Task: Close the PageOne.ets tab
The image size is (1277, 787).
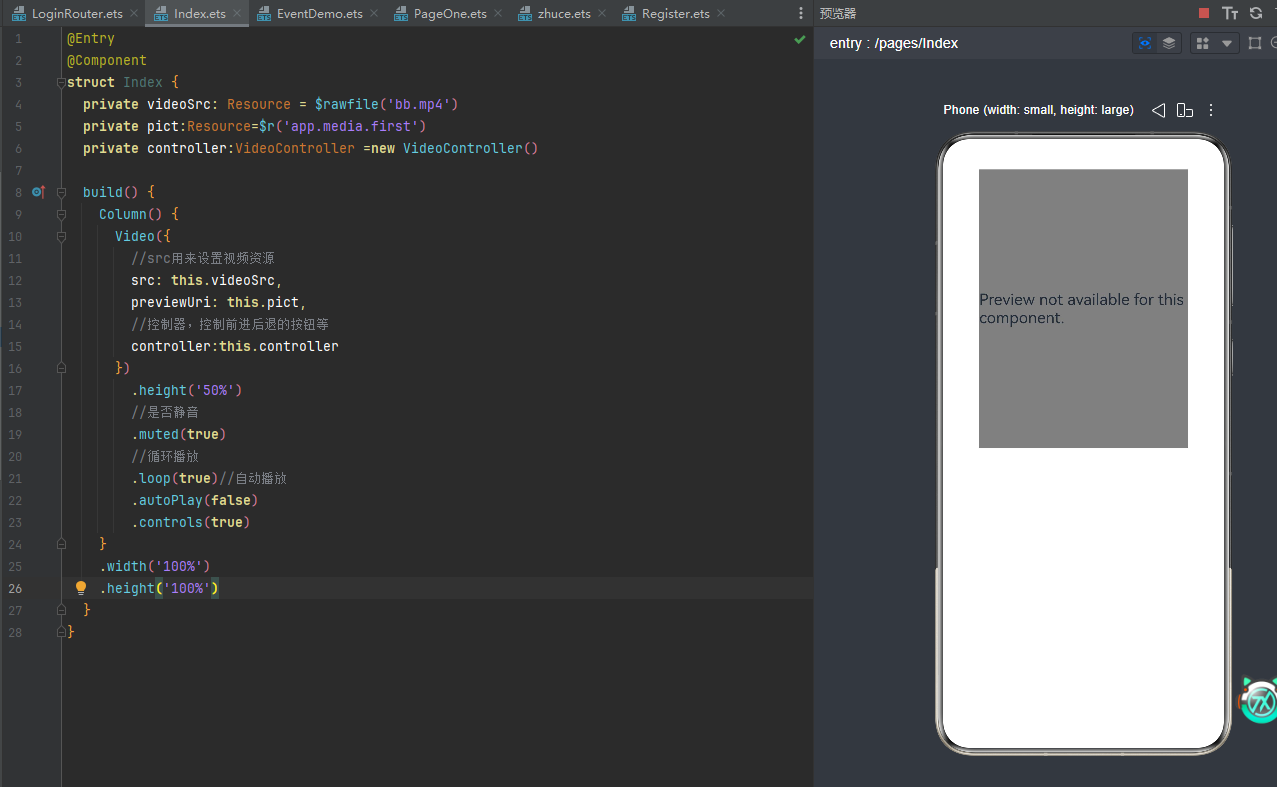Action: click(x=498, y=14)
